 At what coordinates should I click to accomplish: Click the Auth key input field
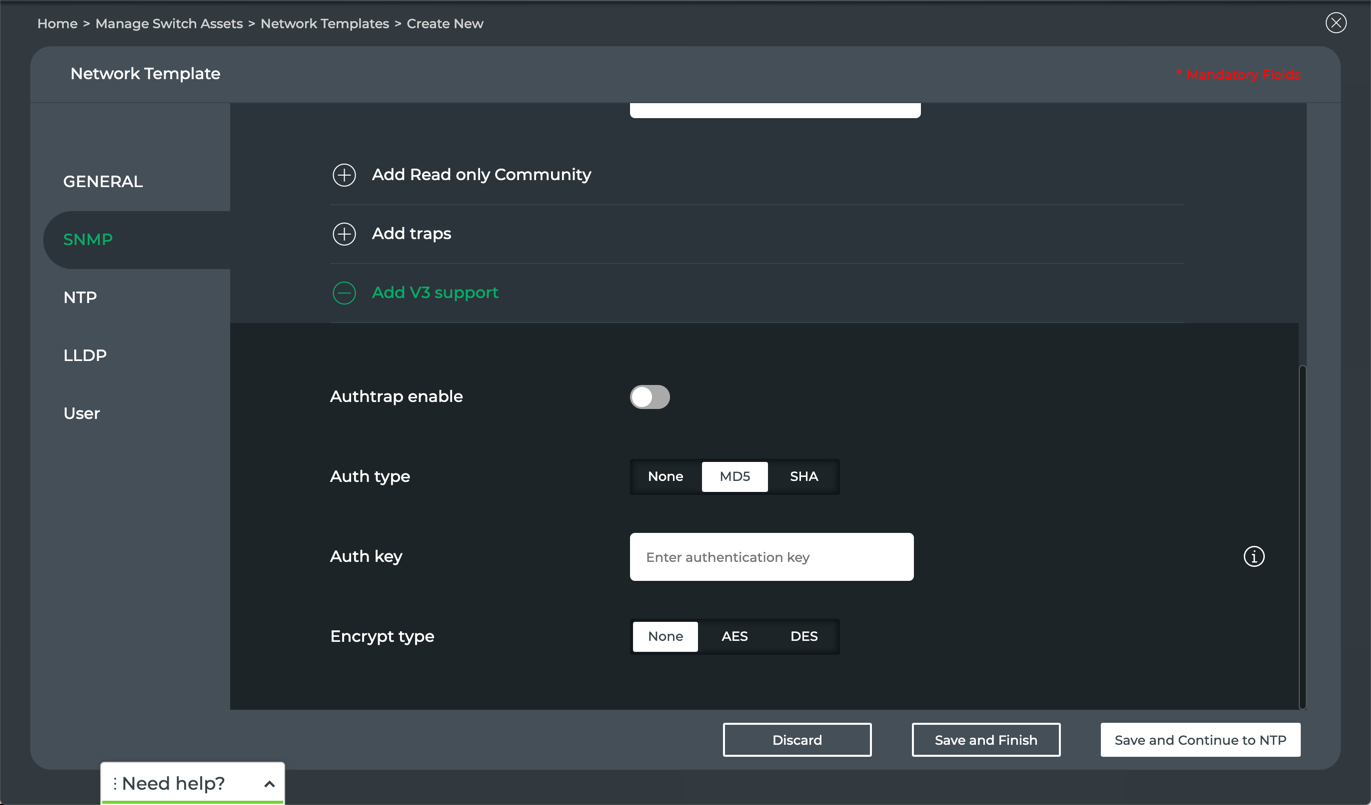[771, 557]
